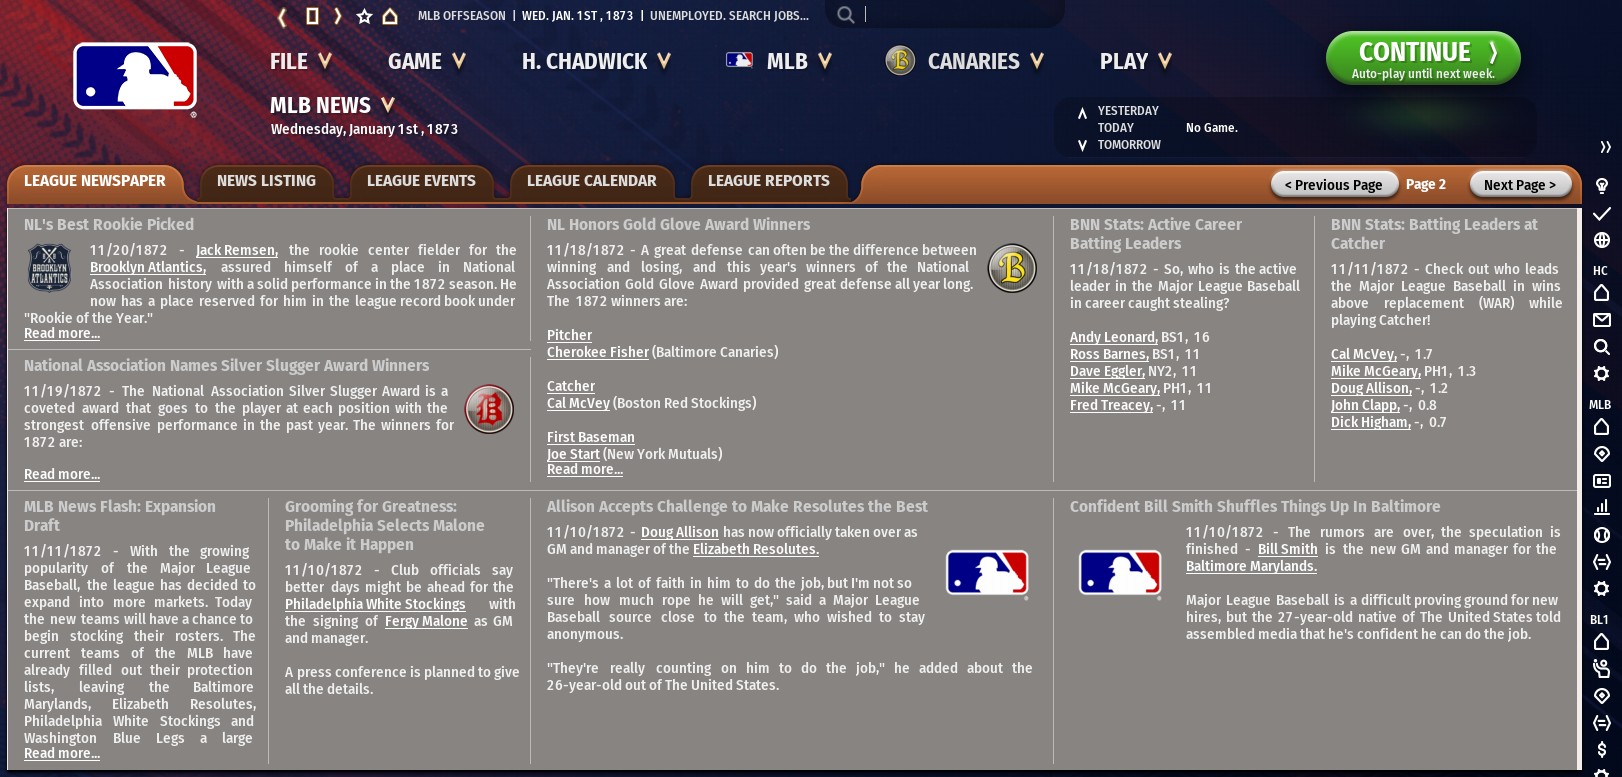
Task: Open the MLB section gear icon
Action: coord(1601,588)
